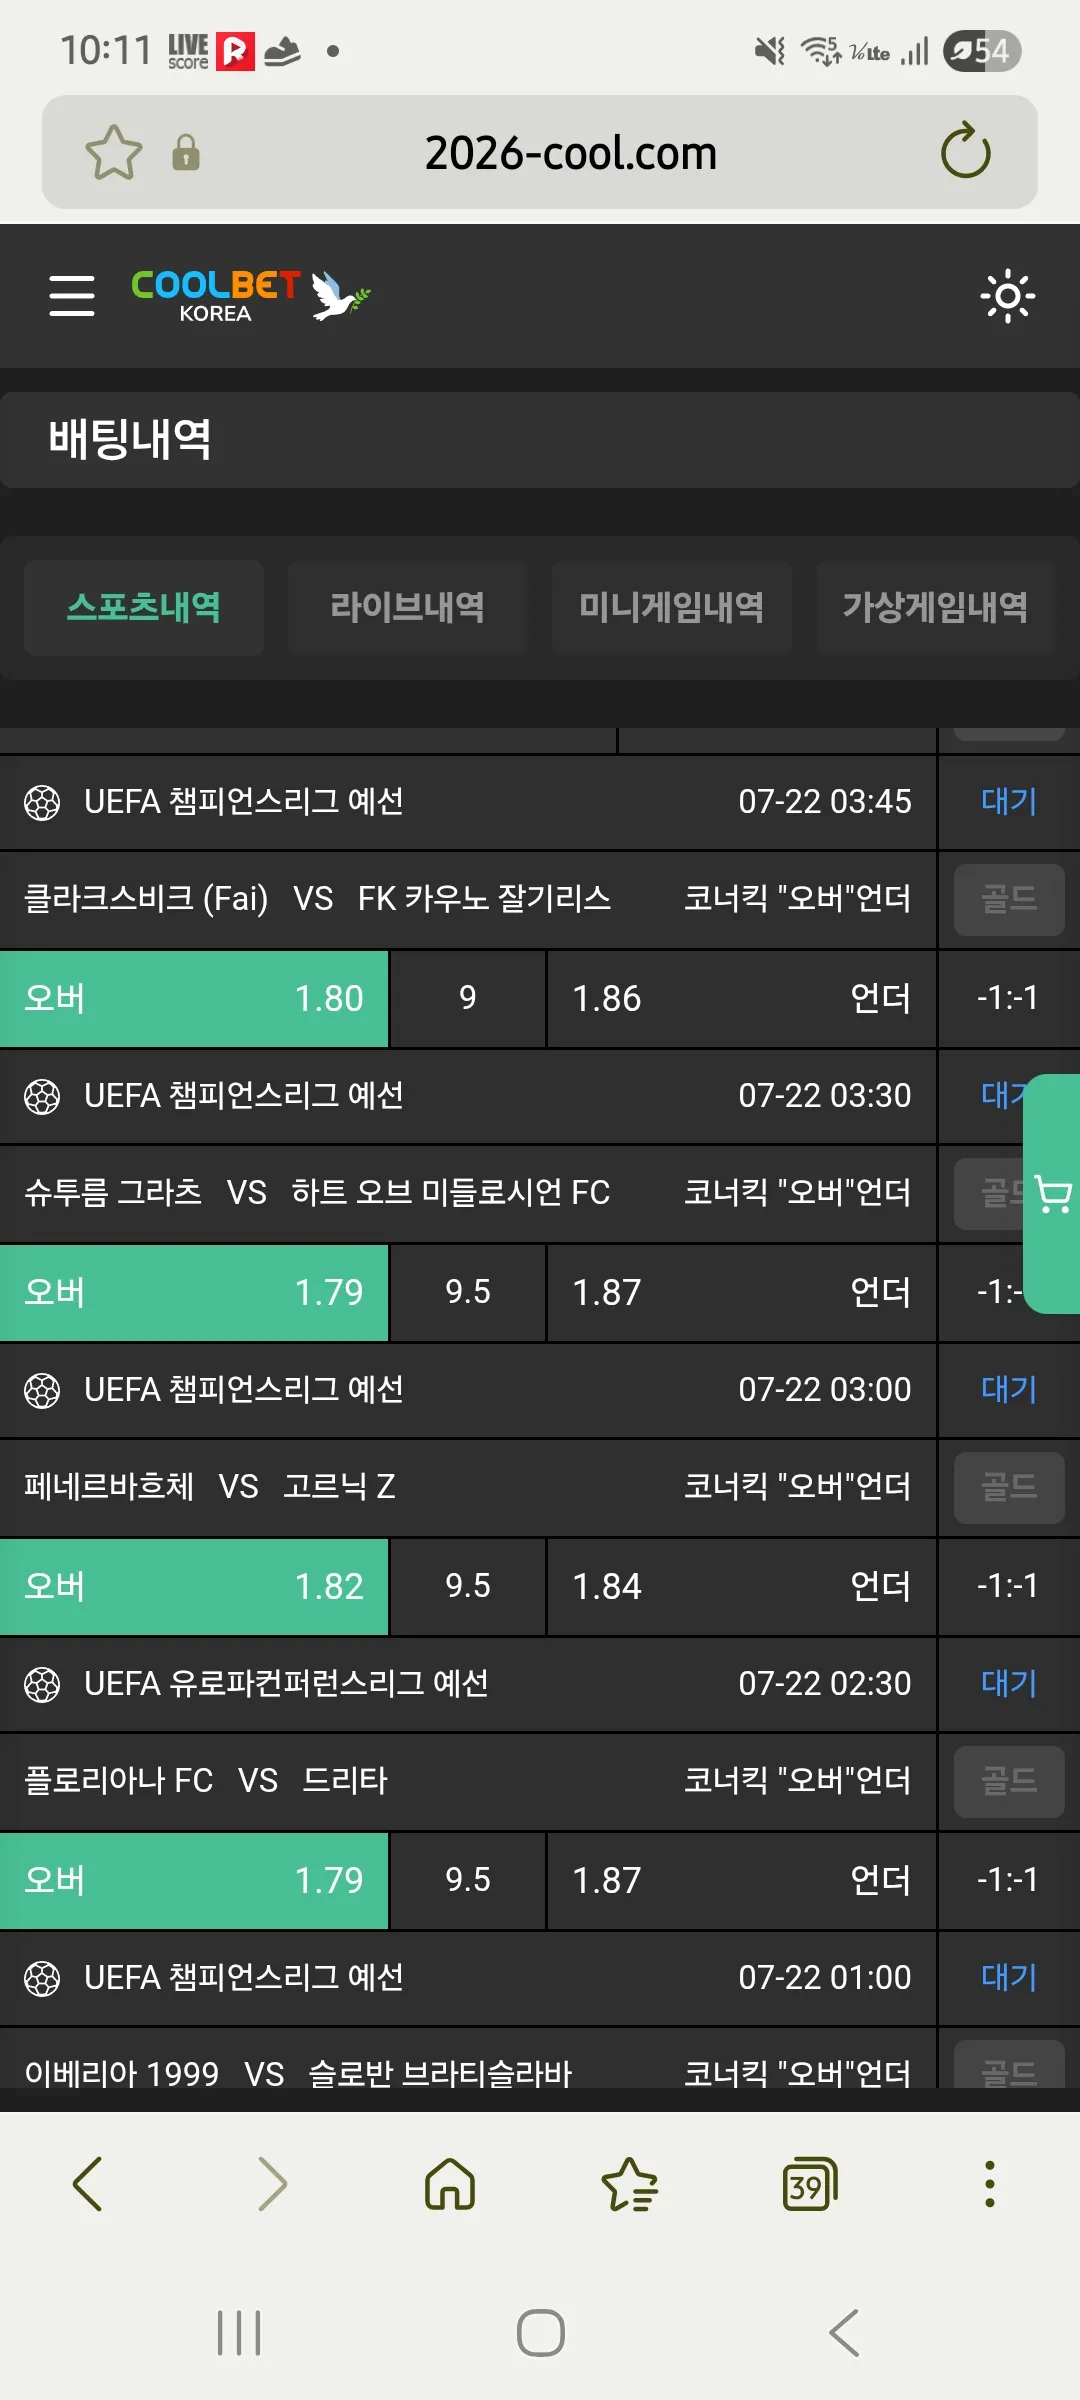
Task: Select the 오버 1.80 odds cell
Action: coord(194,998)
